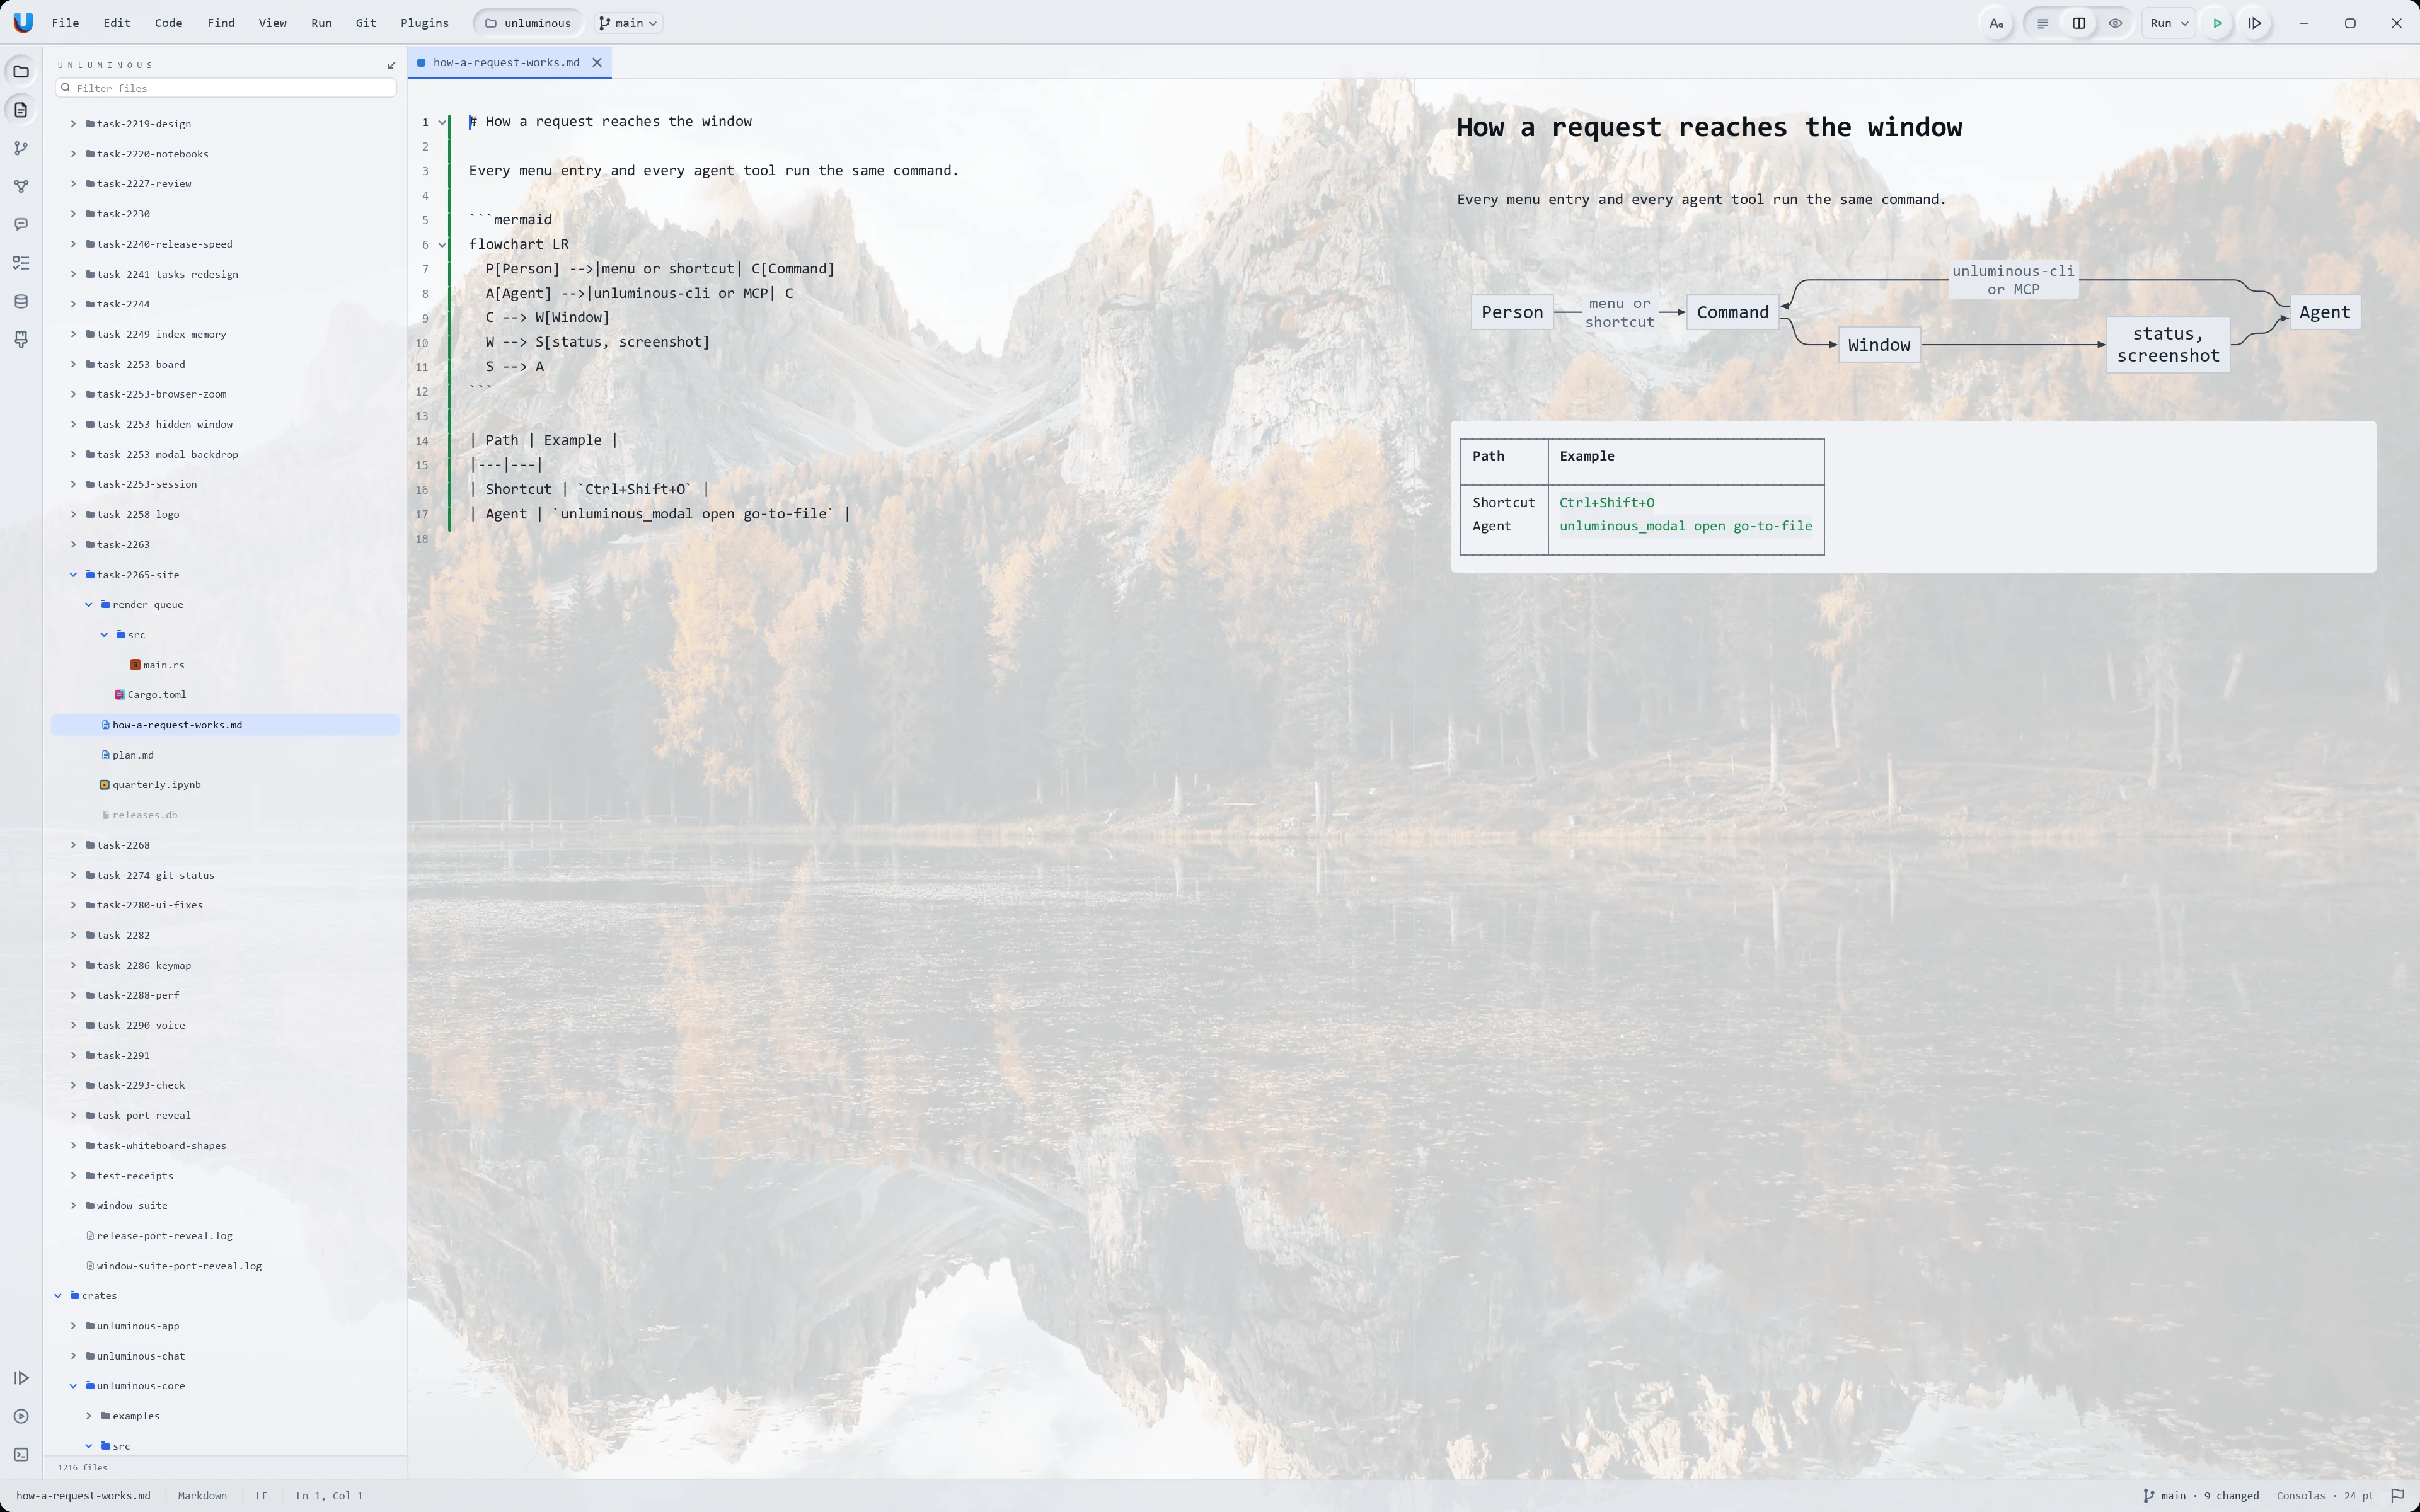Select the document outline icon in activity bar
This screenshot has width=2420, height=1512.
click(21, 110)
